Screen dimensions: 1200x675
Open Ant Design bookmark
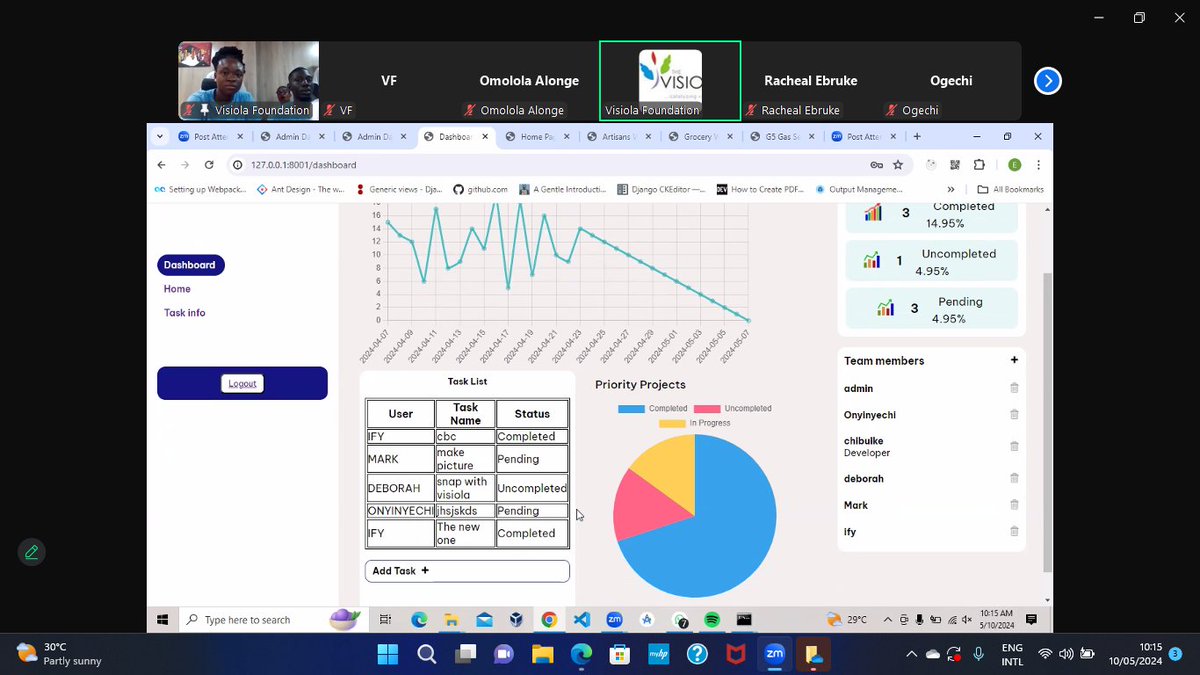tap(300, 189)
